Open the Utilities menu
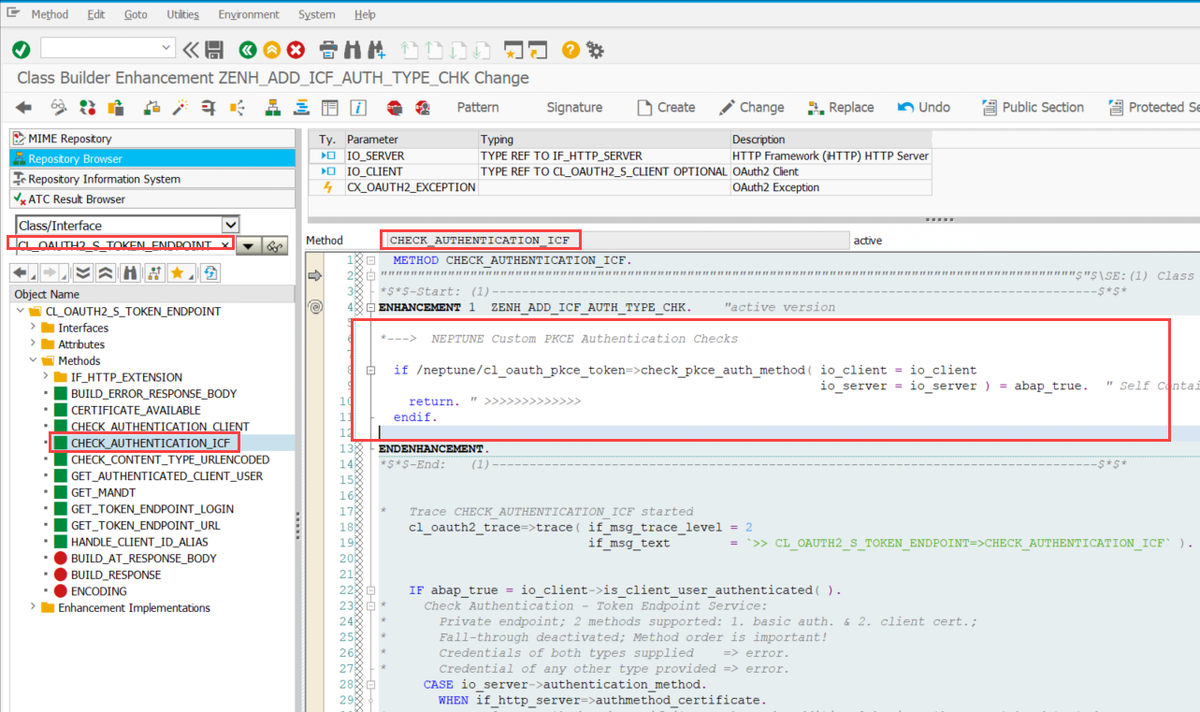 coord(183,14)
